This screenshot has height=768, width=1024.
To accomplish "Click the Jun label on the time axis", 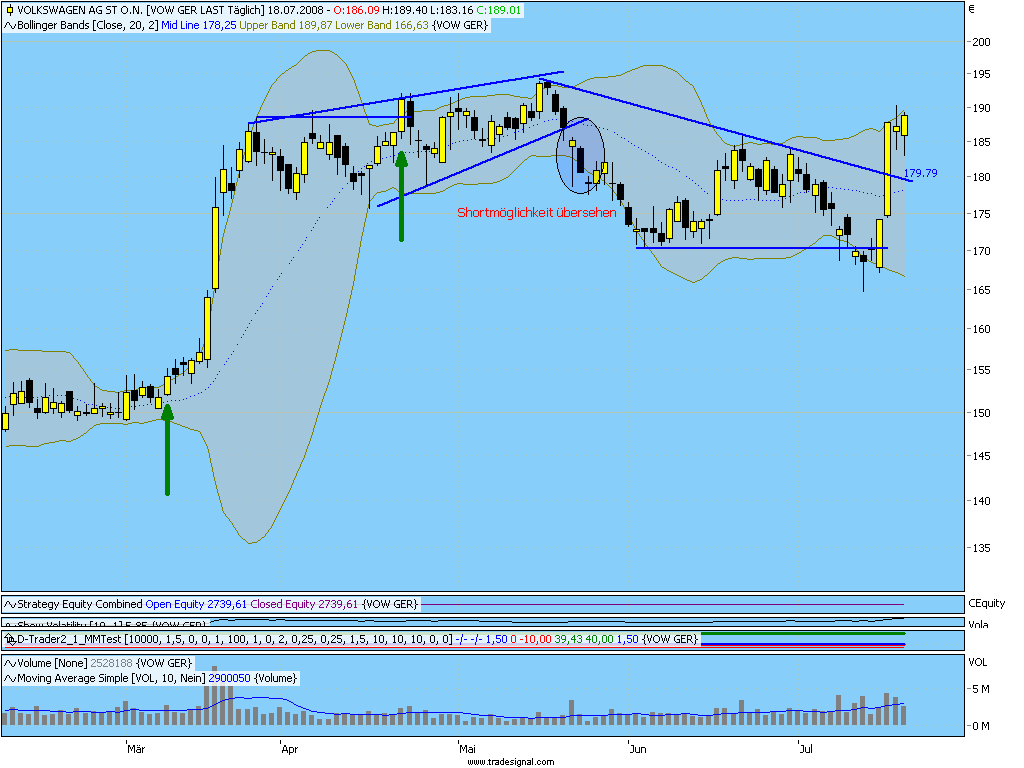I will [637, 749].
